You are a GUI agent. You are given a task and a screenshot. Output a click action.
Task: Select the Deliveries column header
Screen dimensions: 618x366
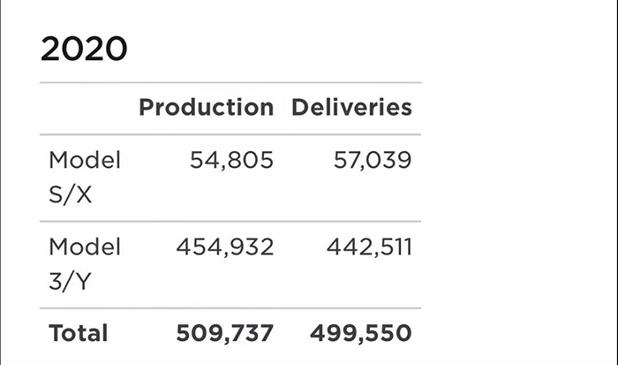(352, 107)
